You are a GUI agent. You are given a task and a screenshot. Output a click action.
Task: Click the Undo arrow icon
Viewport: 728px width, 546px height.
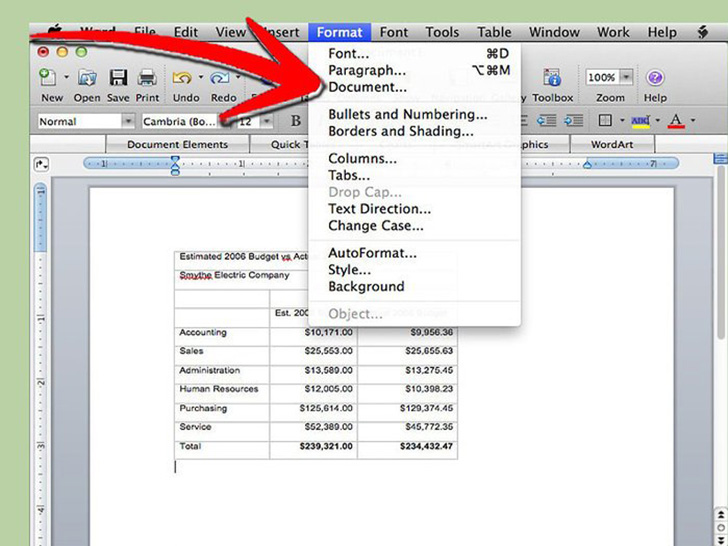click(182, 78)
